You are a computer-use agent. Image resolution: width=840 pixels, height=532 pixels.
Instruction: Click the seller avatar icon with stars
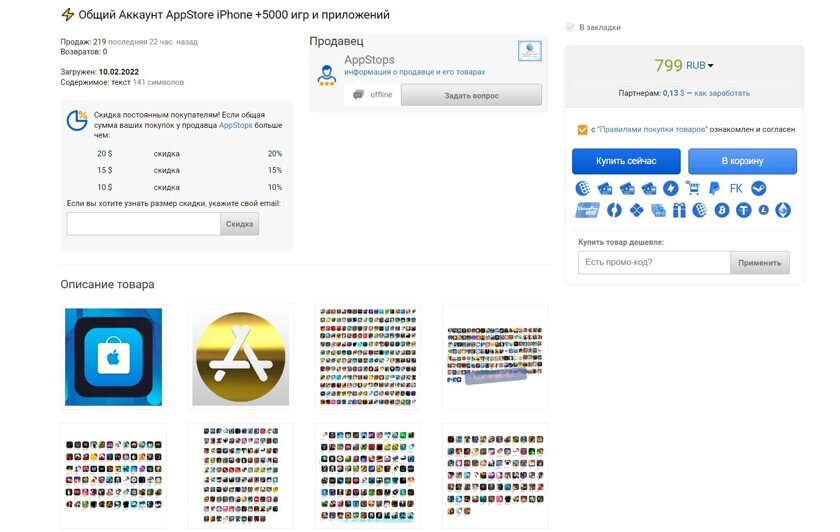click(x=326, y=76)
